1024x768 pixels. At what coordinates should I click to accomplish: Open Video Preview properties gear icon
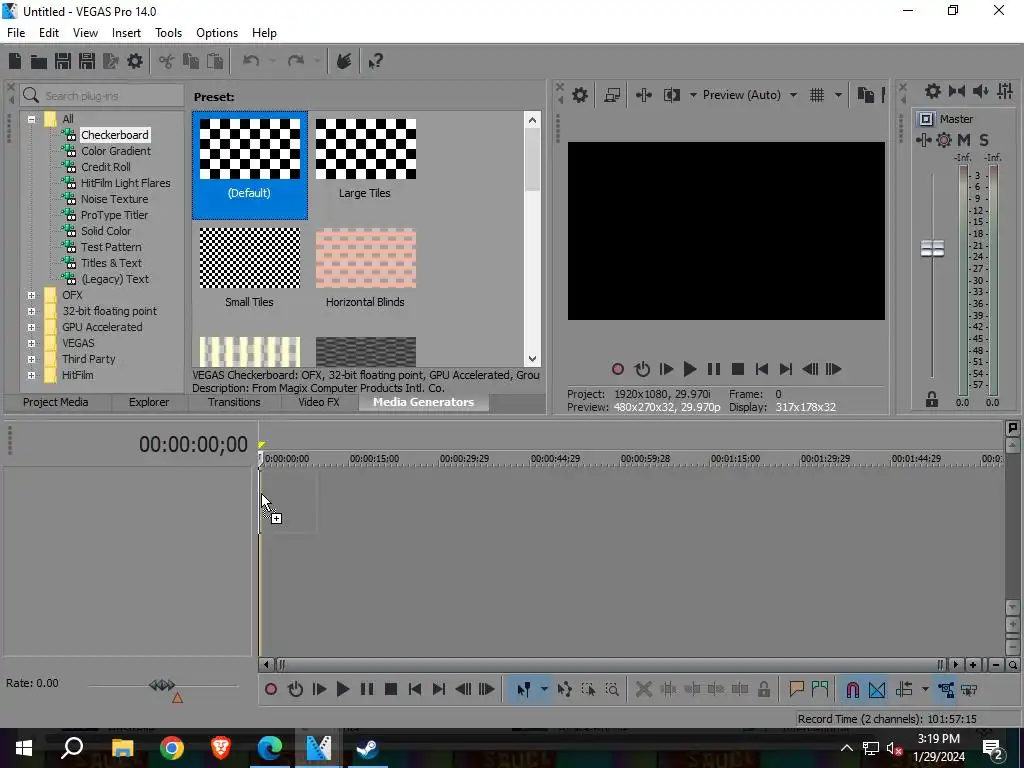pos(580,95)
